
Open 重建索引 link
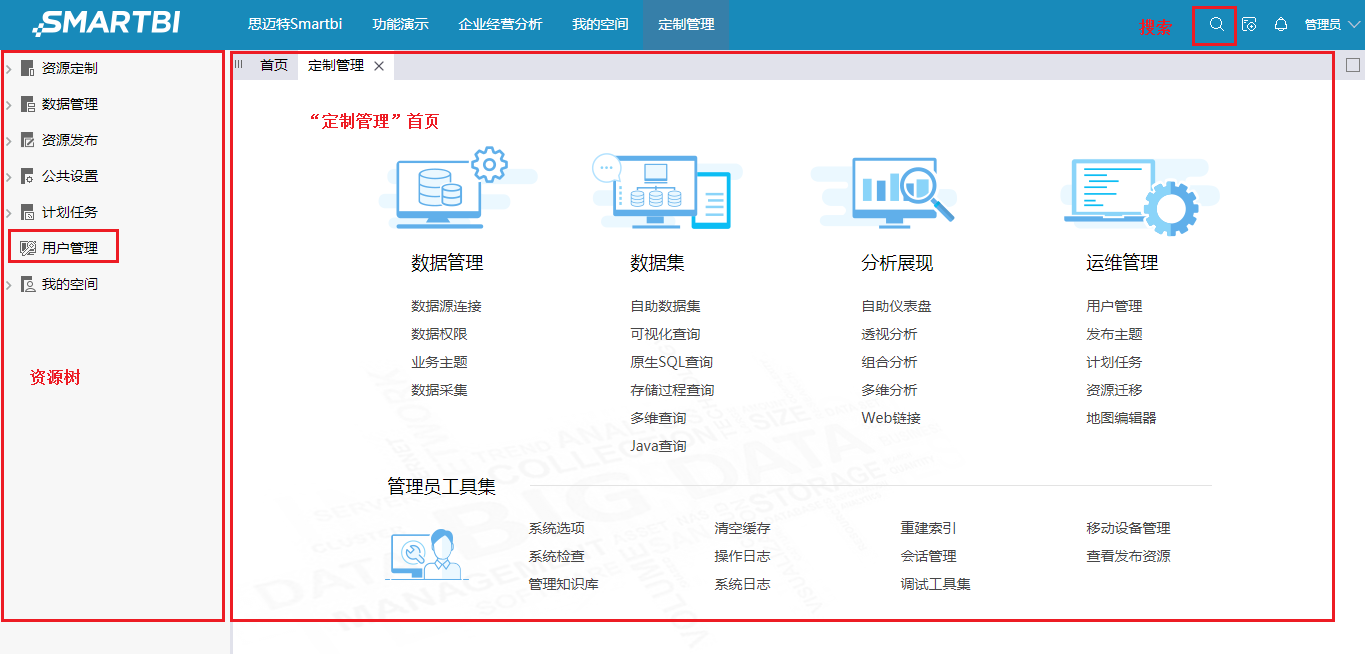[928, 528]
